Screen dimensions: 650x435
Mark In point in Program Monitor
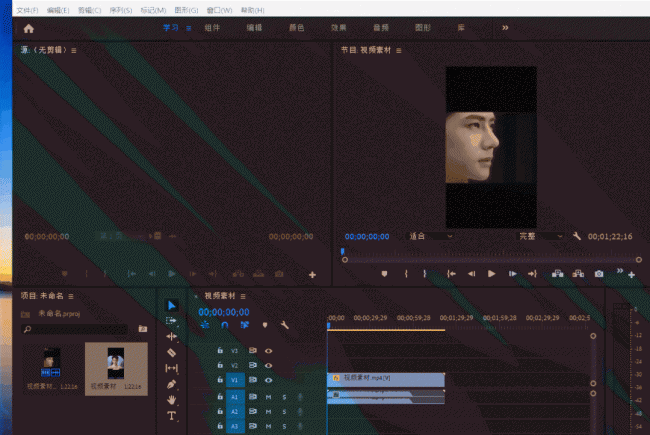coord(406,274)
